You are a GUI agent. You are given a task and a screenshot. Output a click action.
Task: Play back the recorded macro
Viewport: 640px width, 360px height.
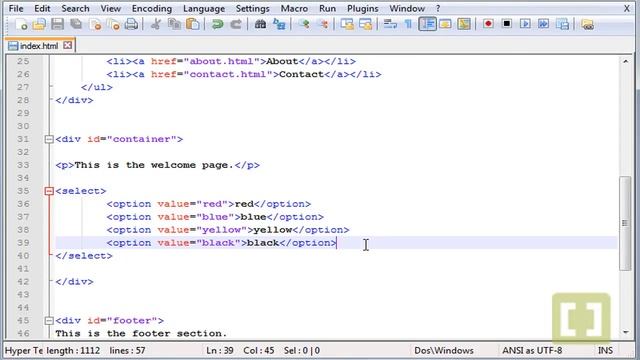[525, 24]
